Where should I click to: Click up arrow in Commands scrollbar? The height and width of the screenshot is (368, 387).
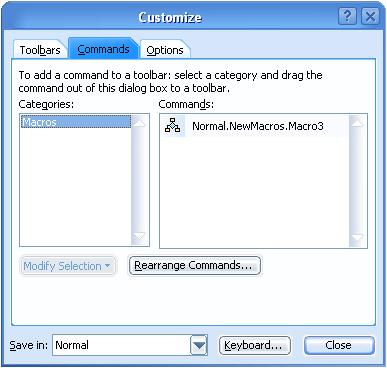(x=357, y=123)
